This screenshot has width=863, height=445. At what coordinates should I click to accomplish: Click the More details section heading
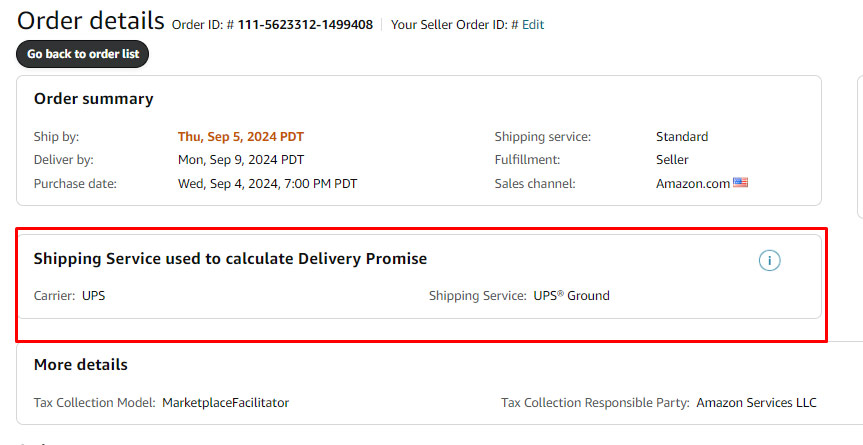click(81, 365)
